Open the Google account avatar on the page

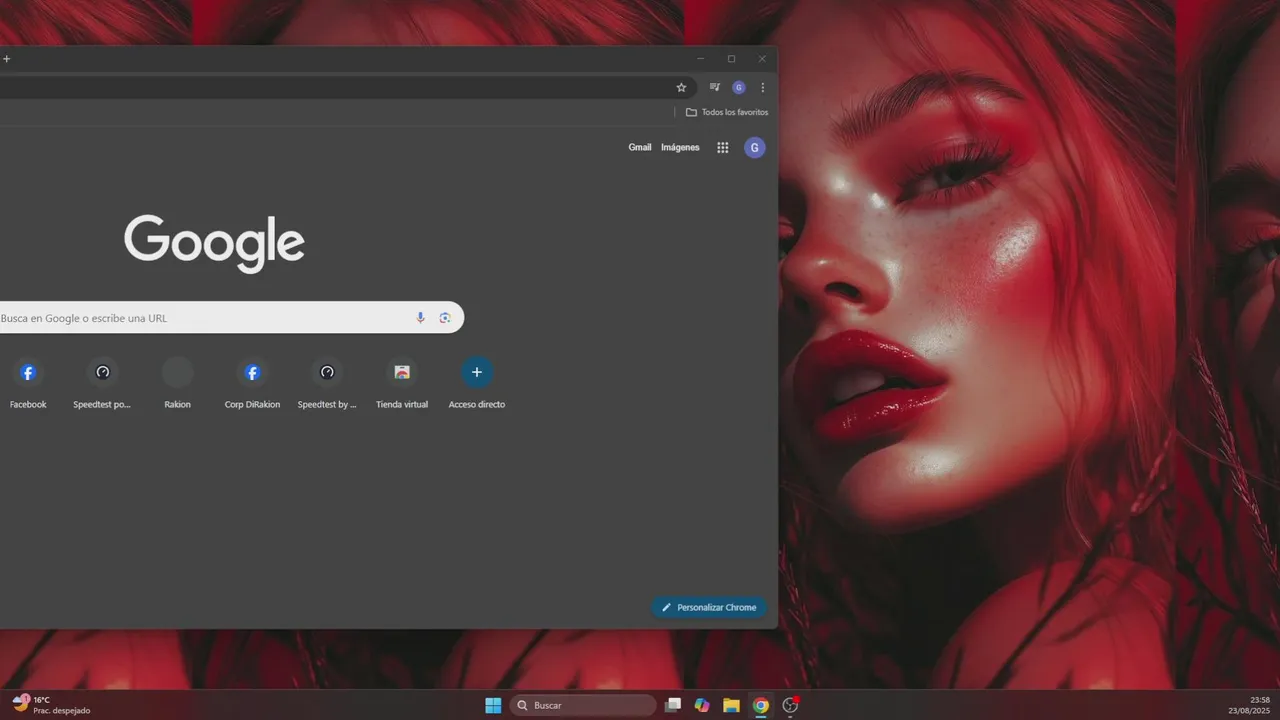[755, 148]
